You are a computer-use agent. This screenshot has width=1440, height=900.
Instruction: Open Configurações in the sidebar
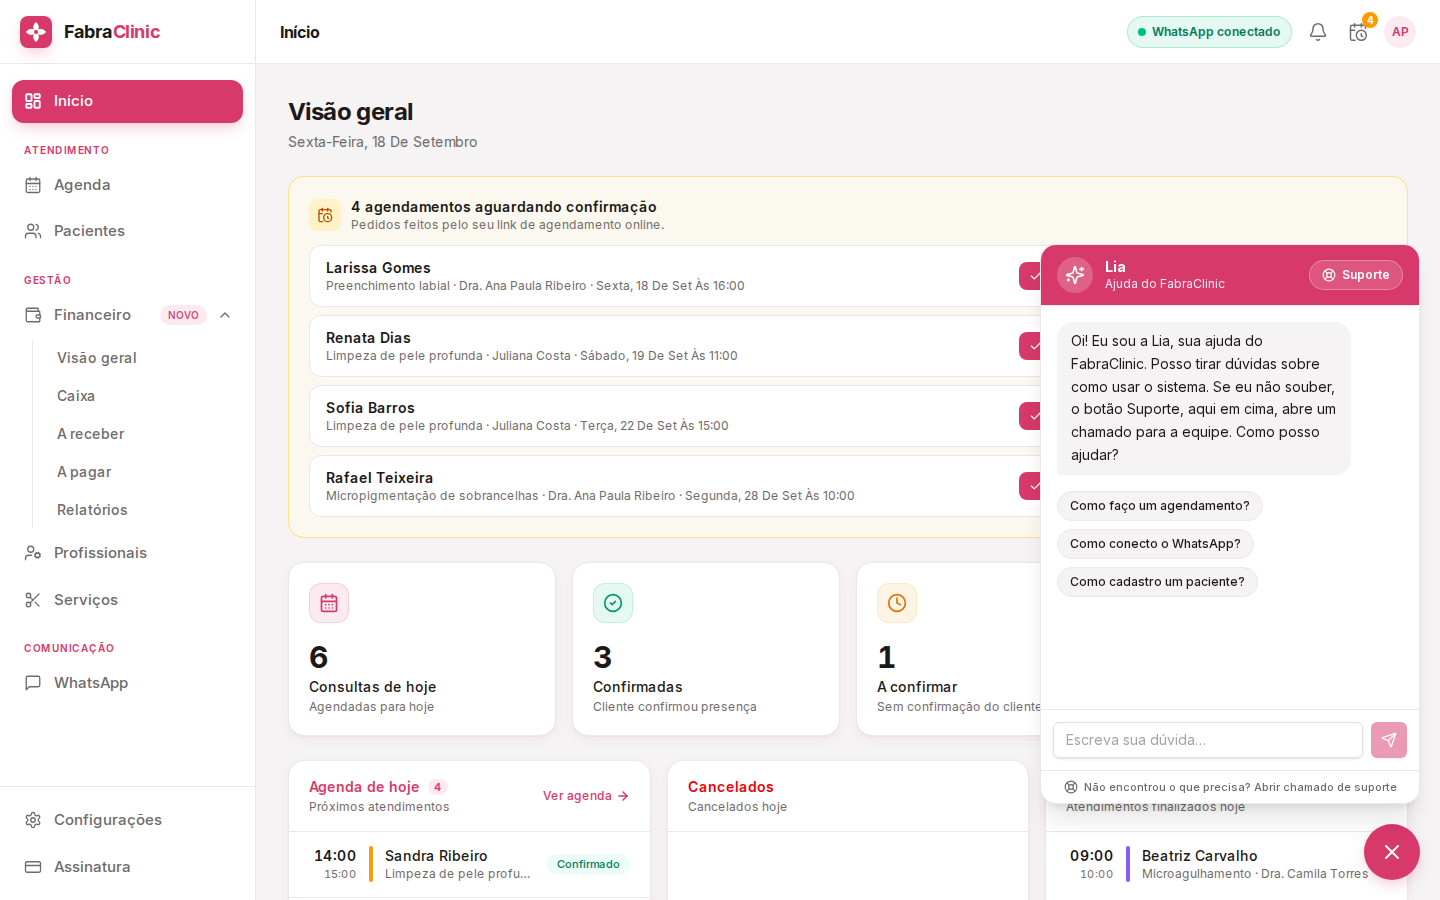click(127, 820)
